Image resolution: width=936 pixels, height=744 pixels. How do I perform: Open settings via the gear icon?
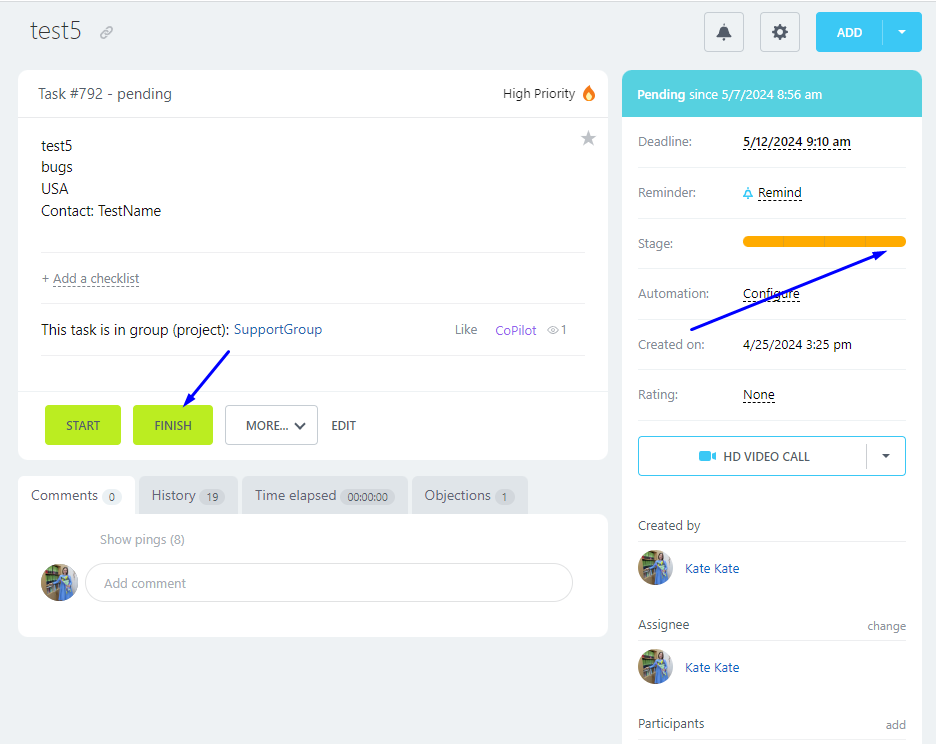pos(780,32)
